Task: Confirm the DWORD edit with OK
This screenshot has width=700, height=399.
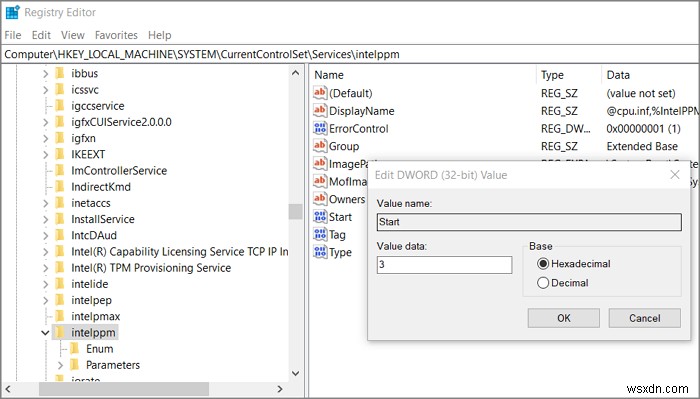Action: pos(563,318)
